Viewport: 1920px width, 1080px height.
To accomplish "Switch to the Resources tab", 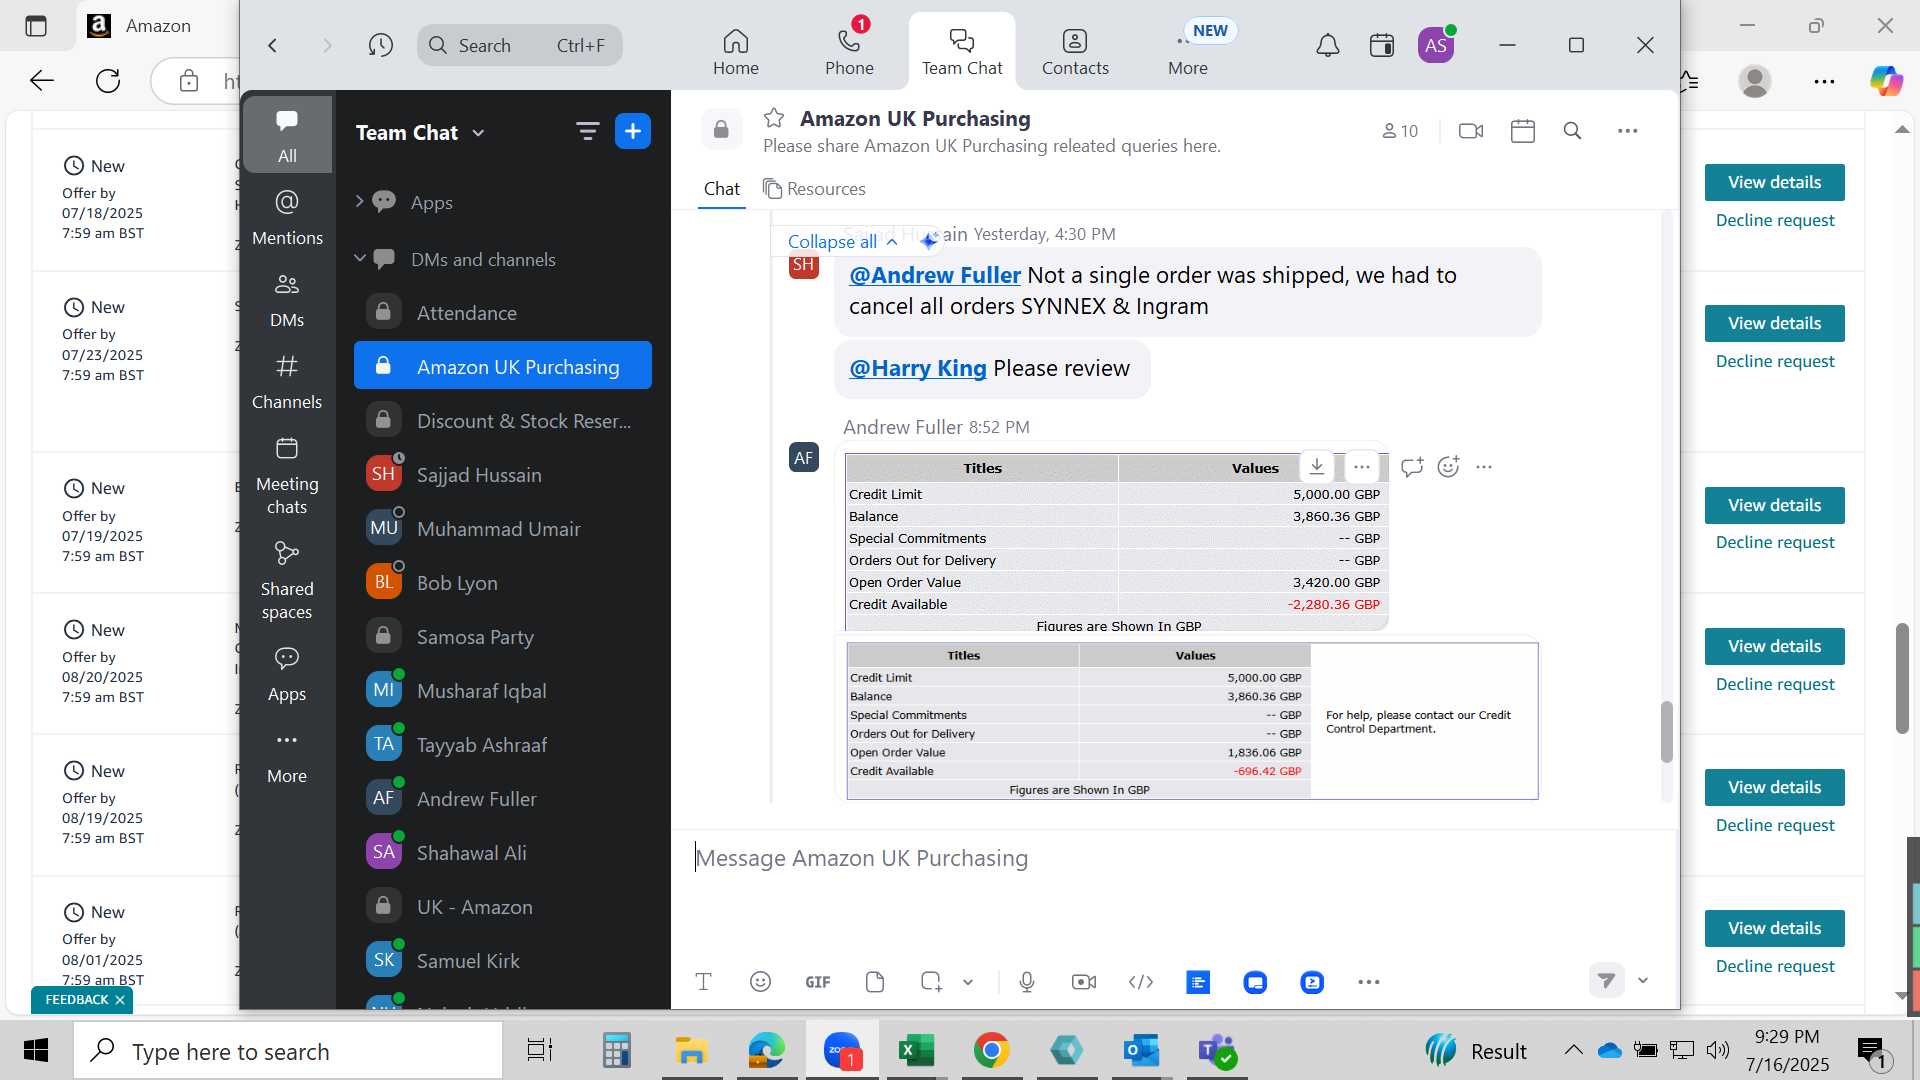I will tap(814, 189).
